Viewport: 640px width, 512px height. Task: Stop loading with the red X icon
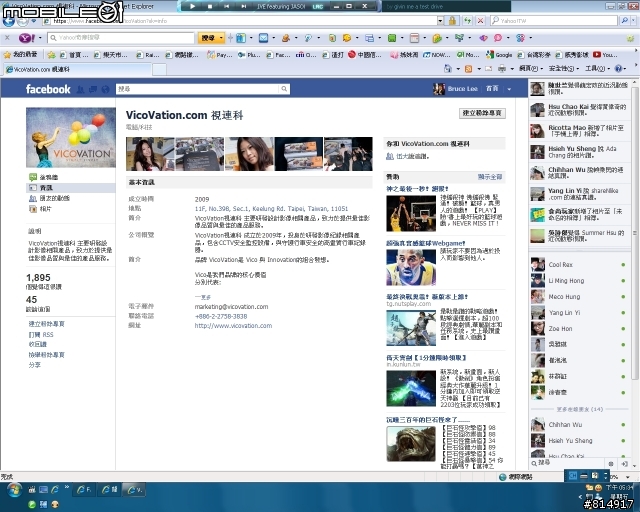[x=481, y=20]
